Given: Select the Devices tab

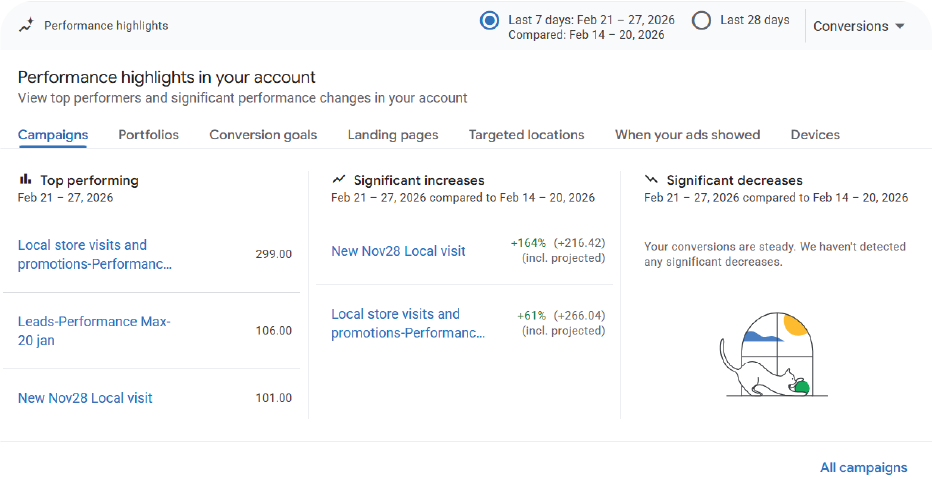Looking at the screenshot, I should 815,135.
